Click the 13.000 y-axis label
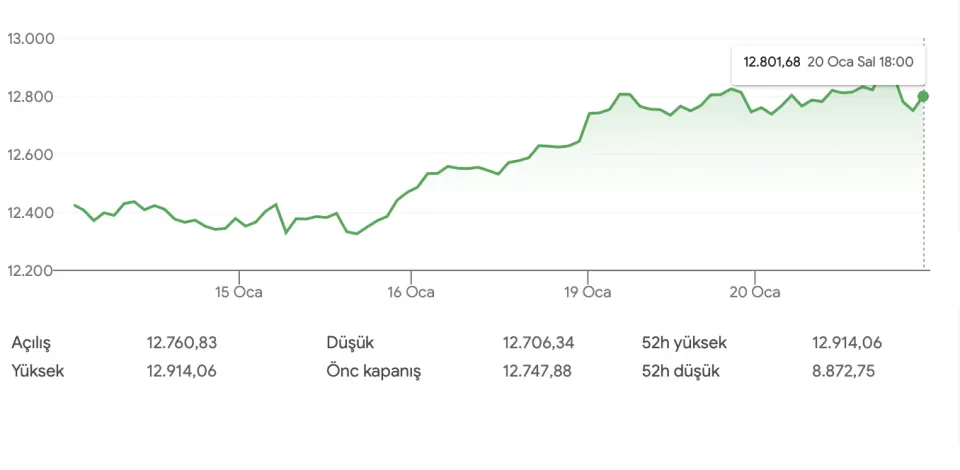The width and height of the screenshot is (960, 470). pos(30,39)
